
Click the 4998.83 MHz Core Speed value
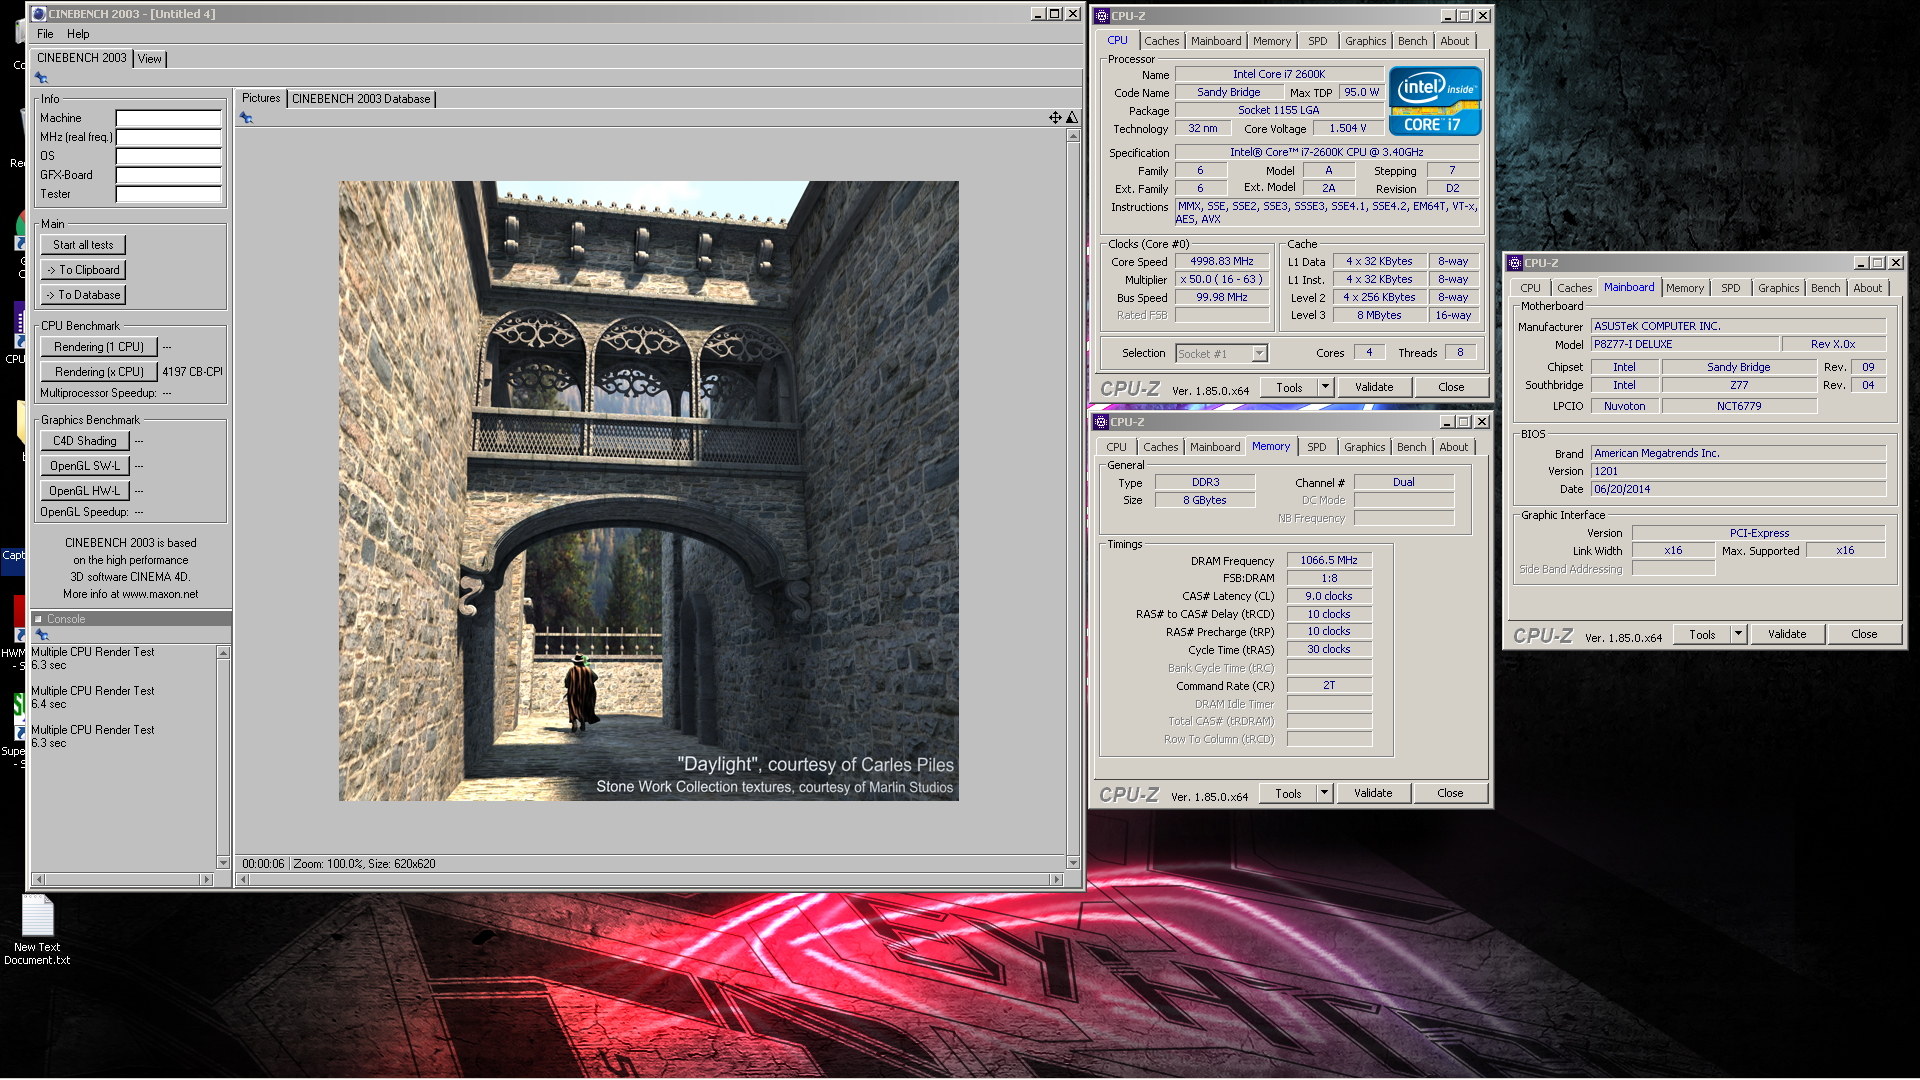(1222, 262)
